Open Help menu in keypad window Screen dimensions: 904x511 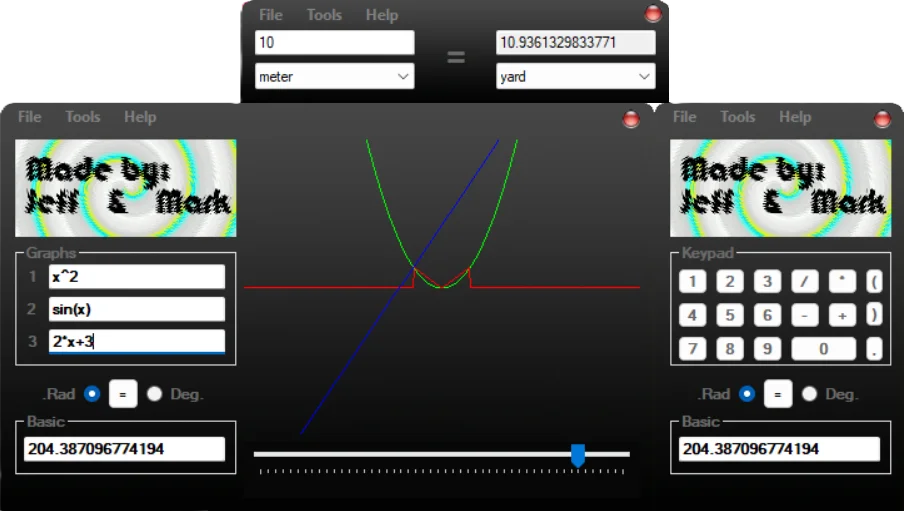point(795,117)
